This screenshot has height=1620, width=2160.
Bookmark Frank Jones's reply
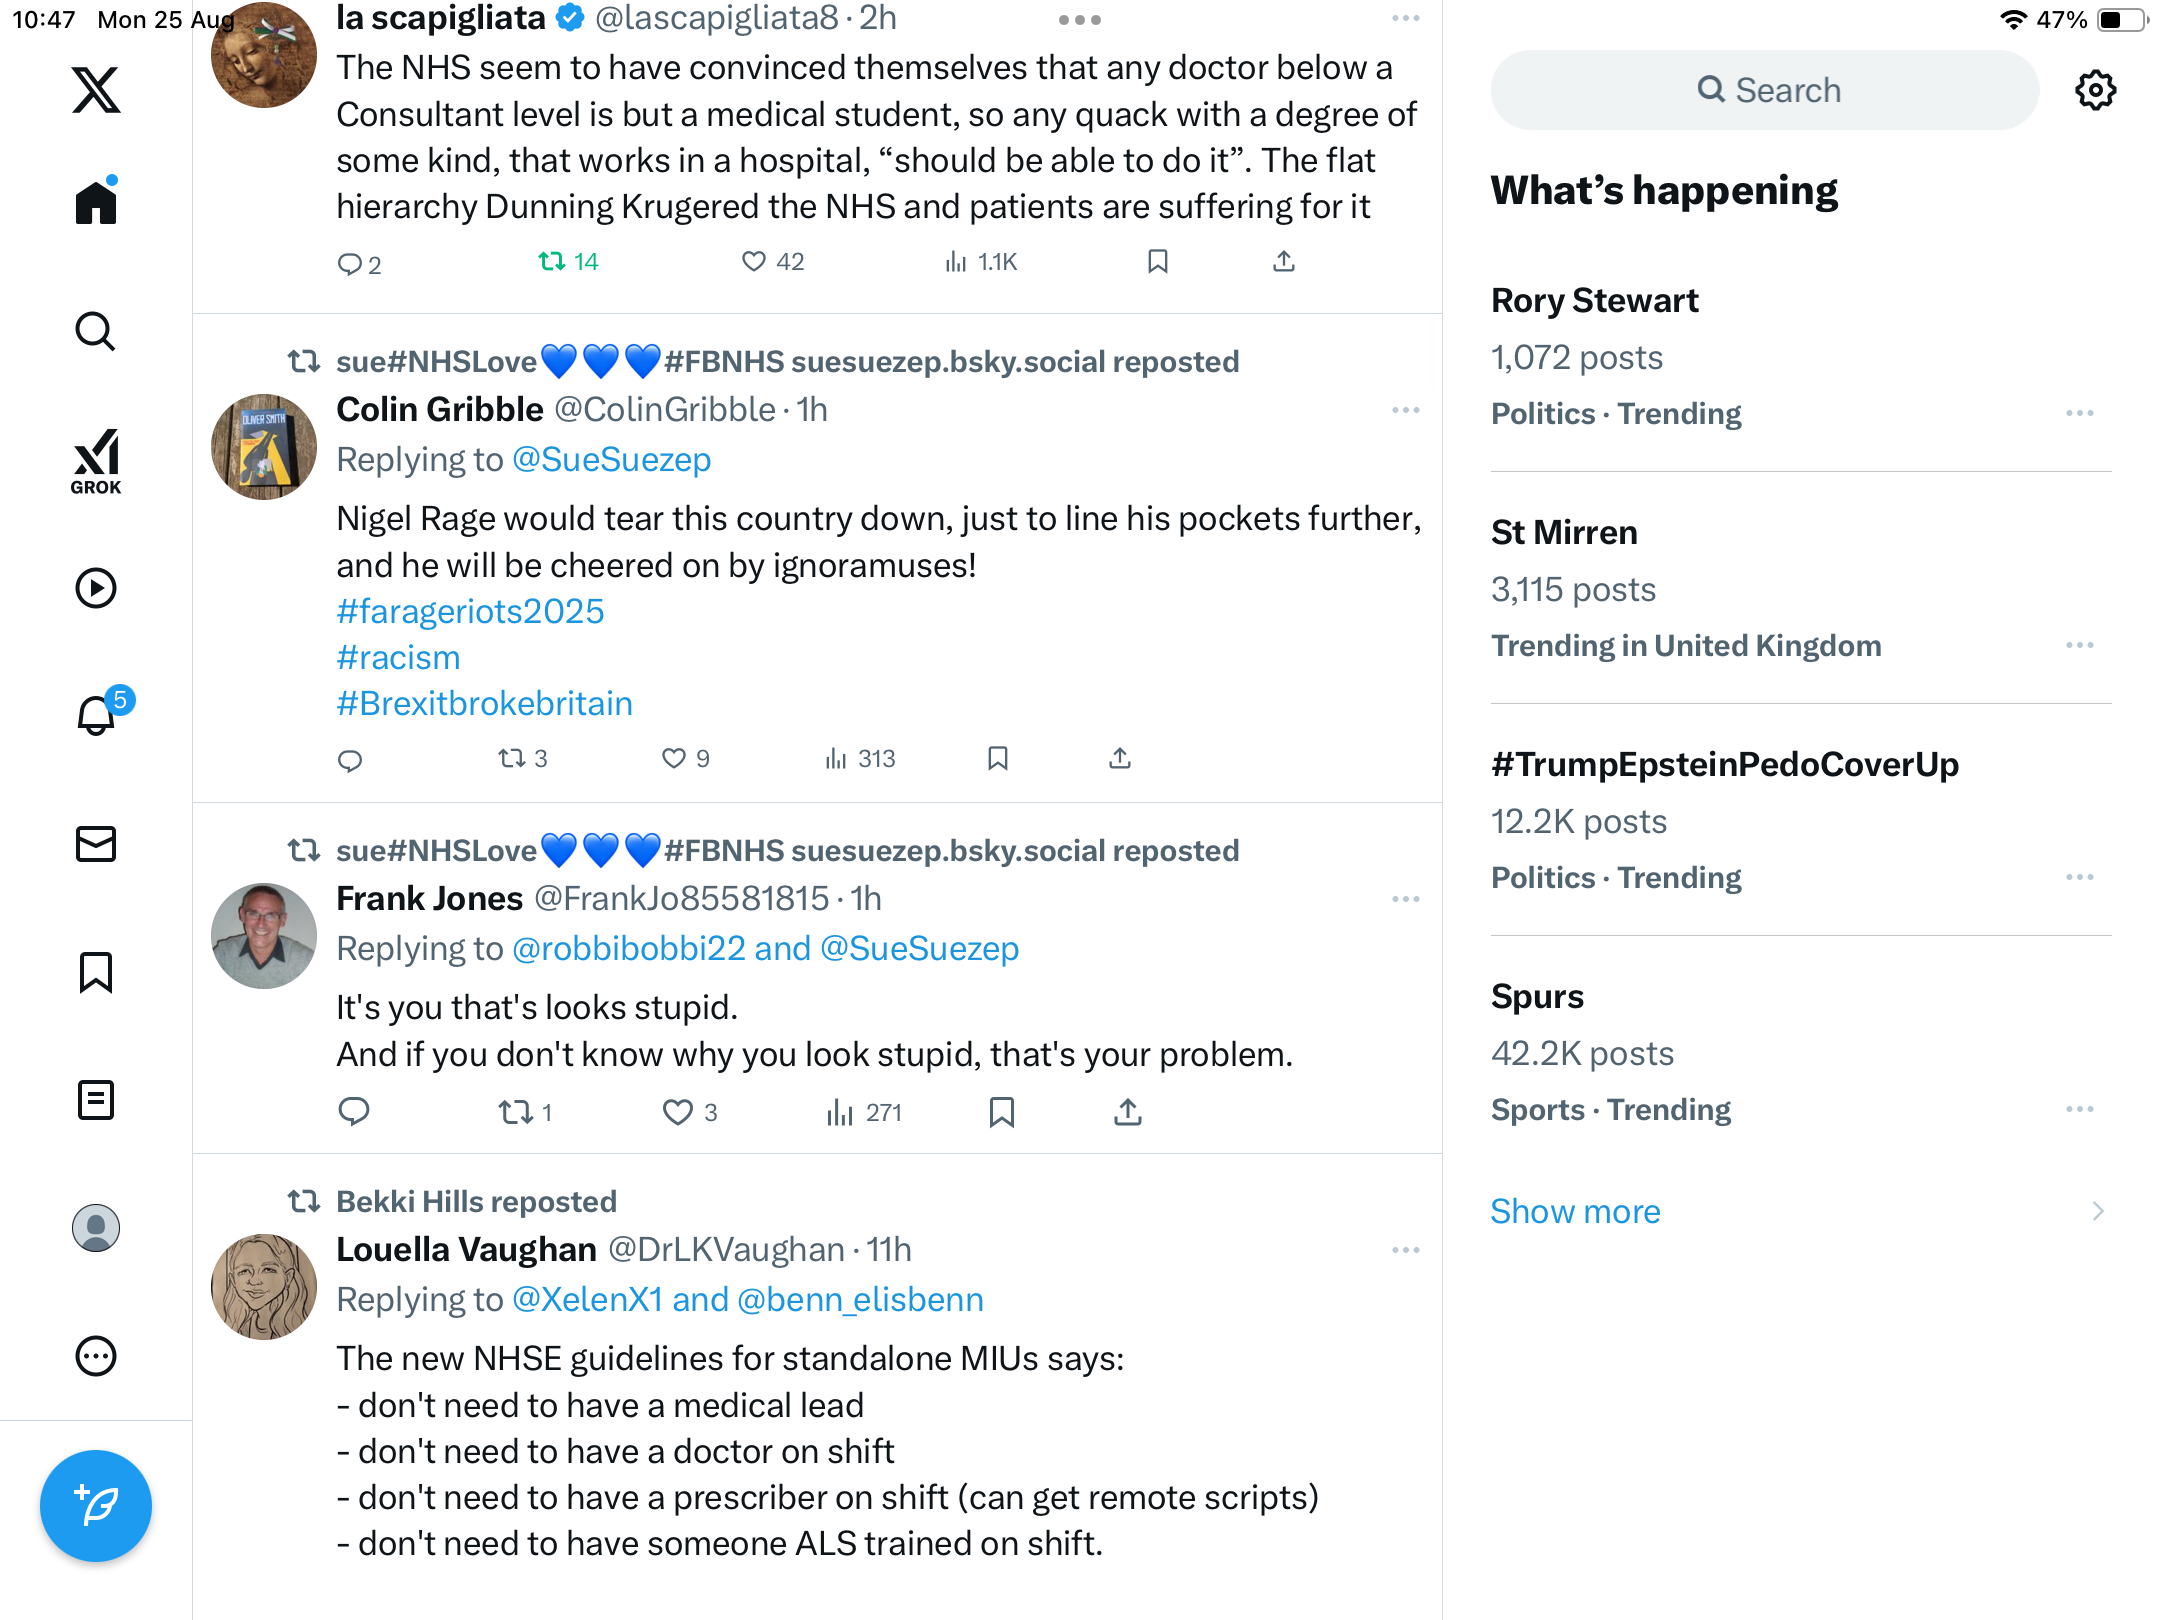pyautogui.click(x=1001, y=1112)
